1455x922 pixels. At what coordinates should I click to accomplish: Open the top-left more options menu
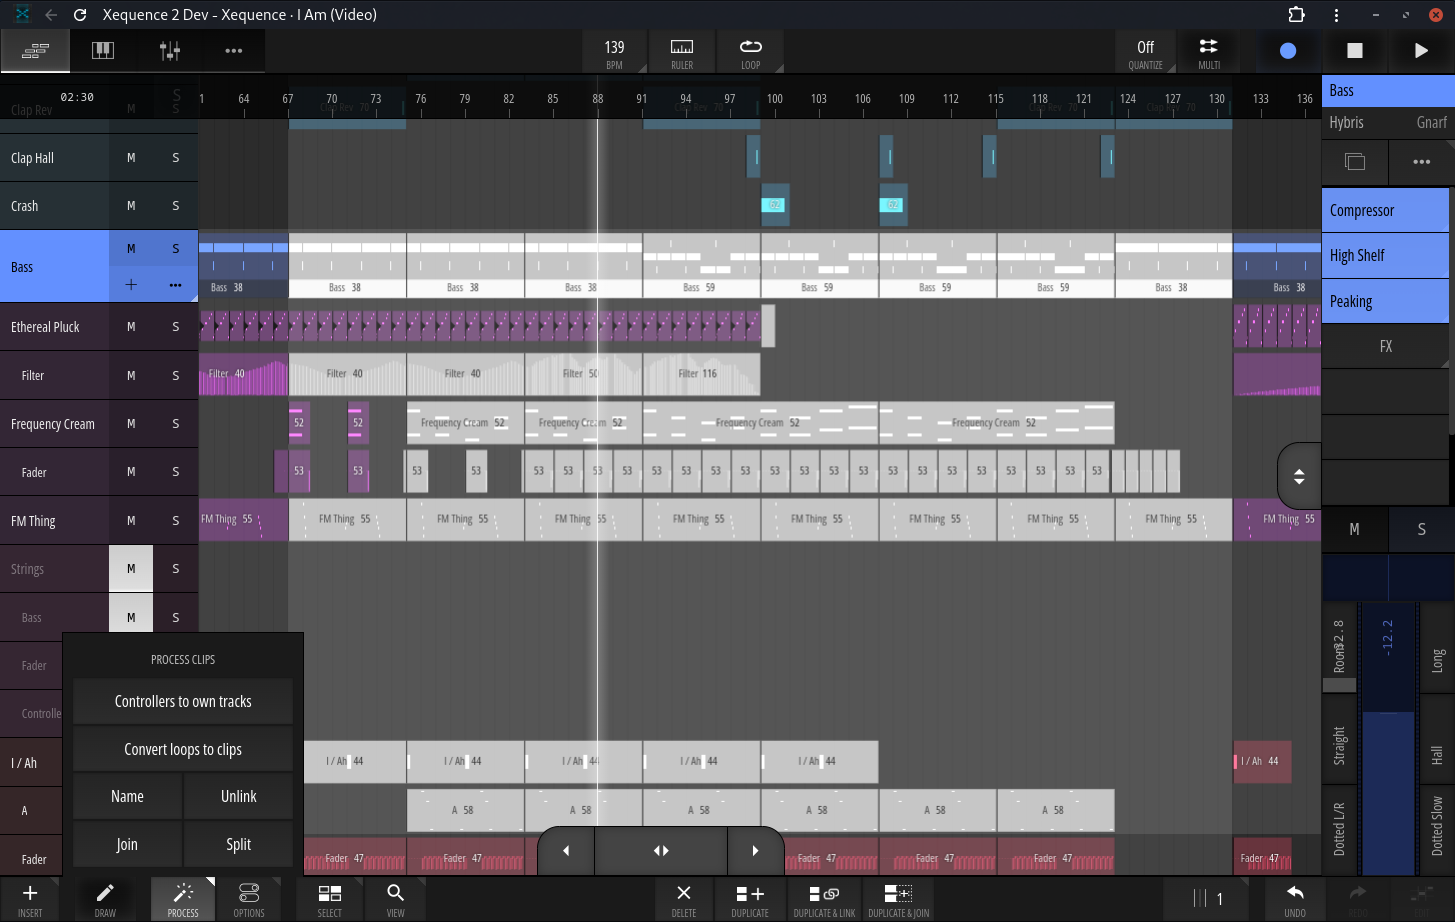234,51
